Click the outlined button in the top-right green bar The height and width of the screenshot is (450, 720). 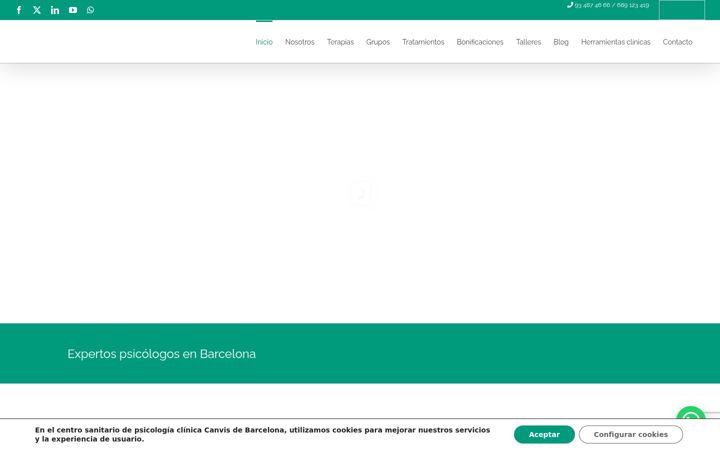pyautogui.click(x=681, y=10)
